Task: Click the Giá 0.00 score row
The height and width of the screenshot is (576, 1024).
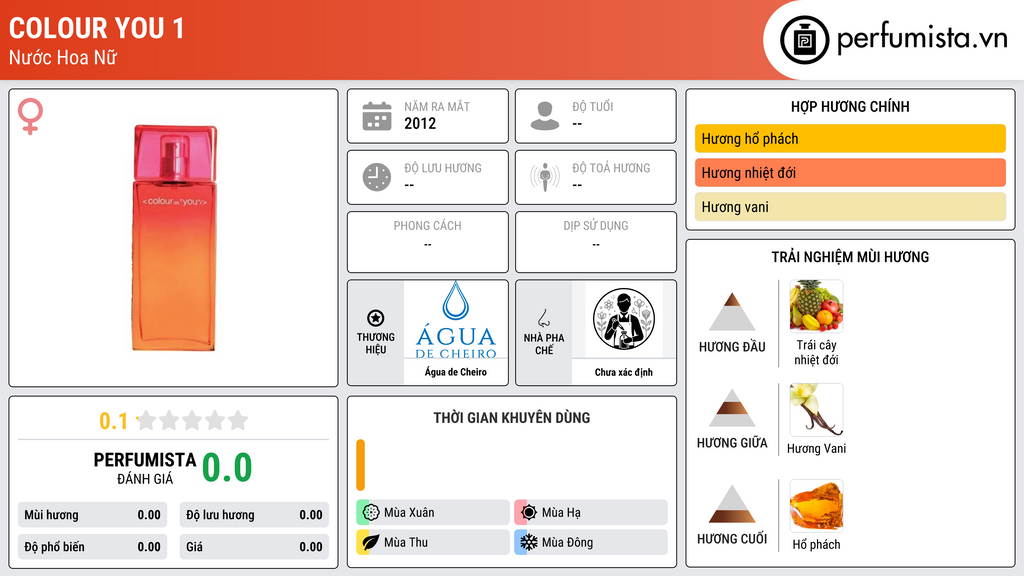Action: click(254, 547)
